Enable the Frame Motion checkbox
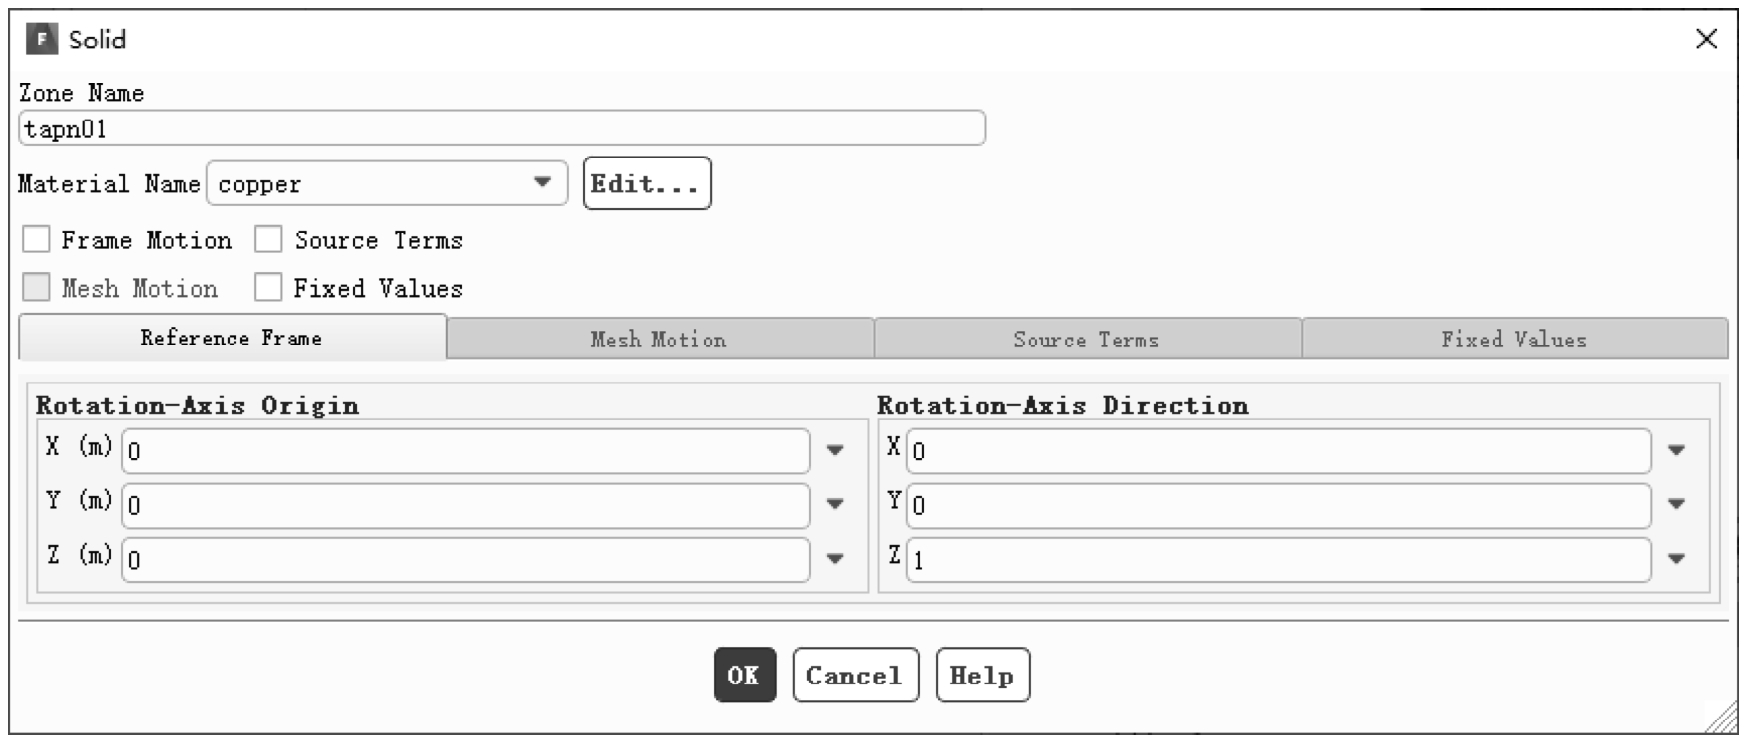Image resolution: width=1747 pixels, height=743 pixels. point(36,240)
